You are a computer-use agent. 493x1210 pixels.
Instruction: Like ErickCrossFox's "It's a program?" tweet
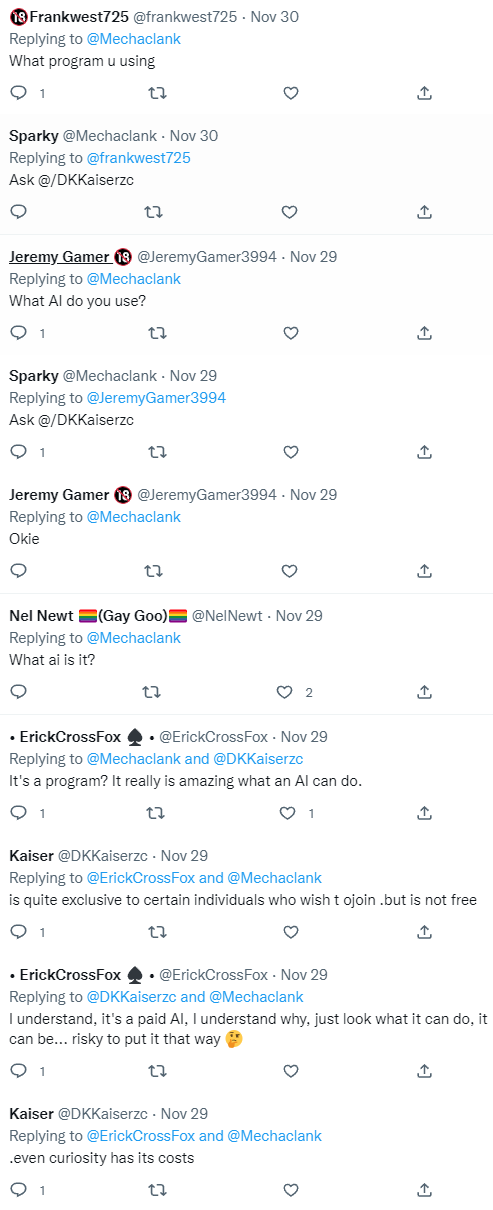coord(290,813)
